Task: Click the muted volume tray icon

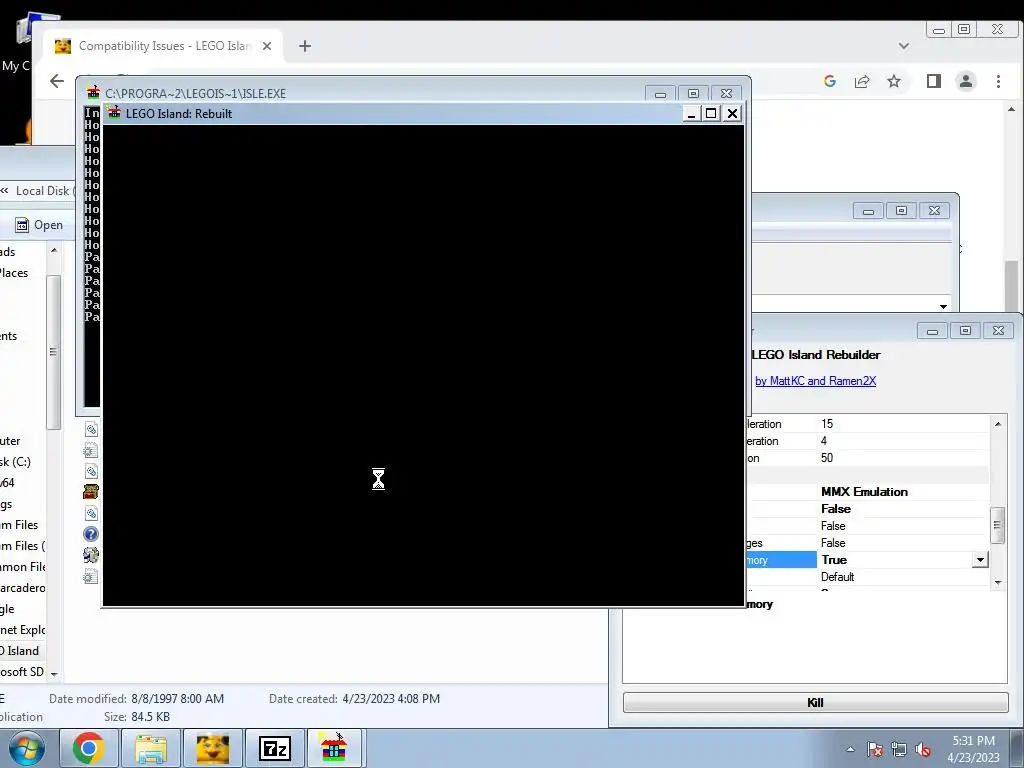Action: tap(923, 749)
